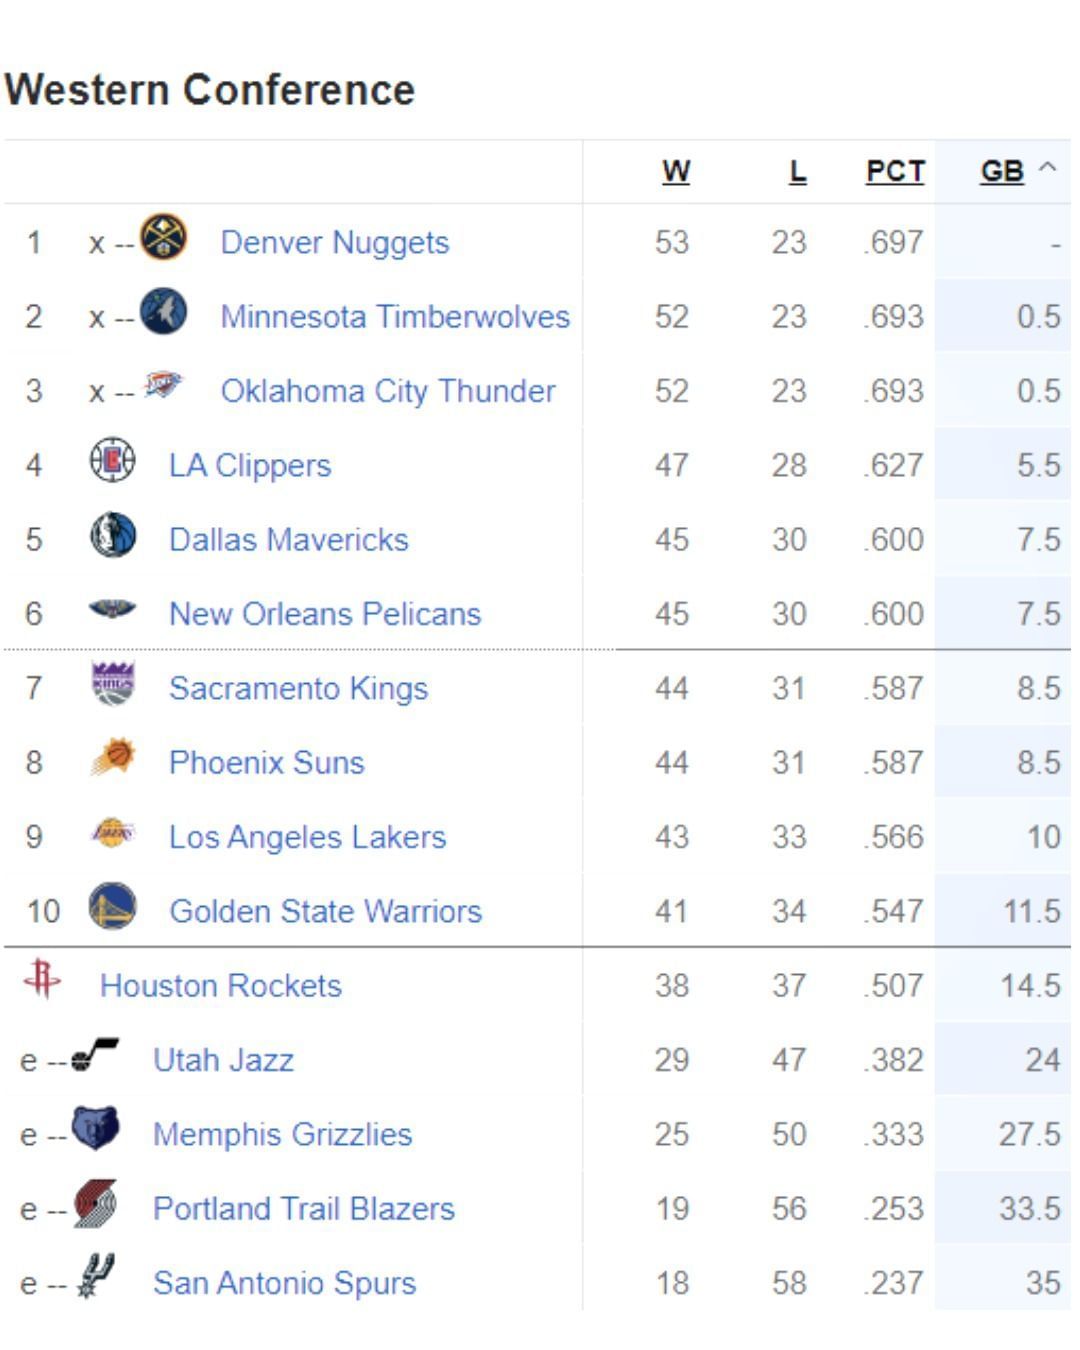Screen dimensions: 1080x1350
Task: Open the Dallas Mavericks team link
Action: [289, 540]
